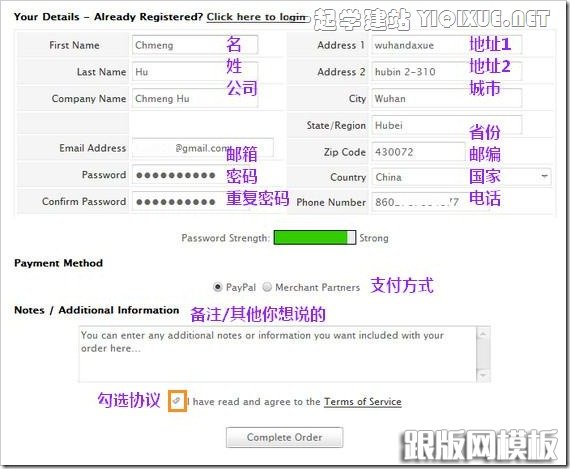Click the Address 2 input field
Viewport: 570px width, 469px height.
click(x=447, y=72)
